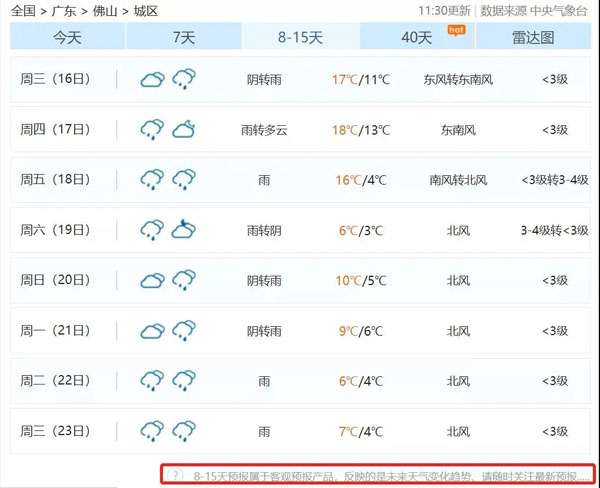
Task: Click the first rain icon for 周二 (22日)
Action: click(152, 381)
